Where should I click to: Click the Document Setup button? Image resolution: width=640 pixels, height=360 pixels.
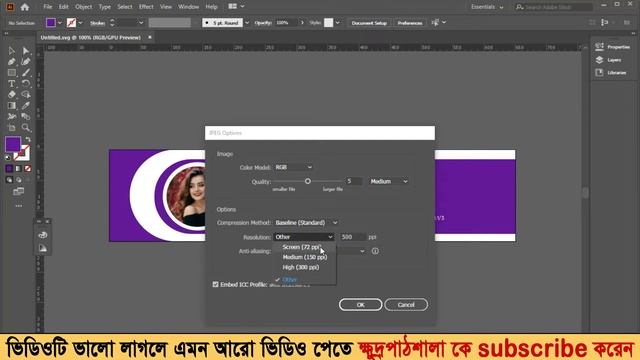coord(369,23)
